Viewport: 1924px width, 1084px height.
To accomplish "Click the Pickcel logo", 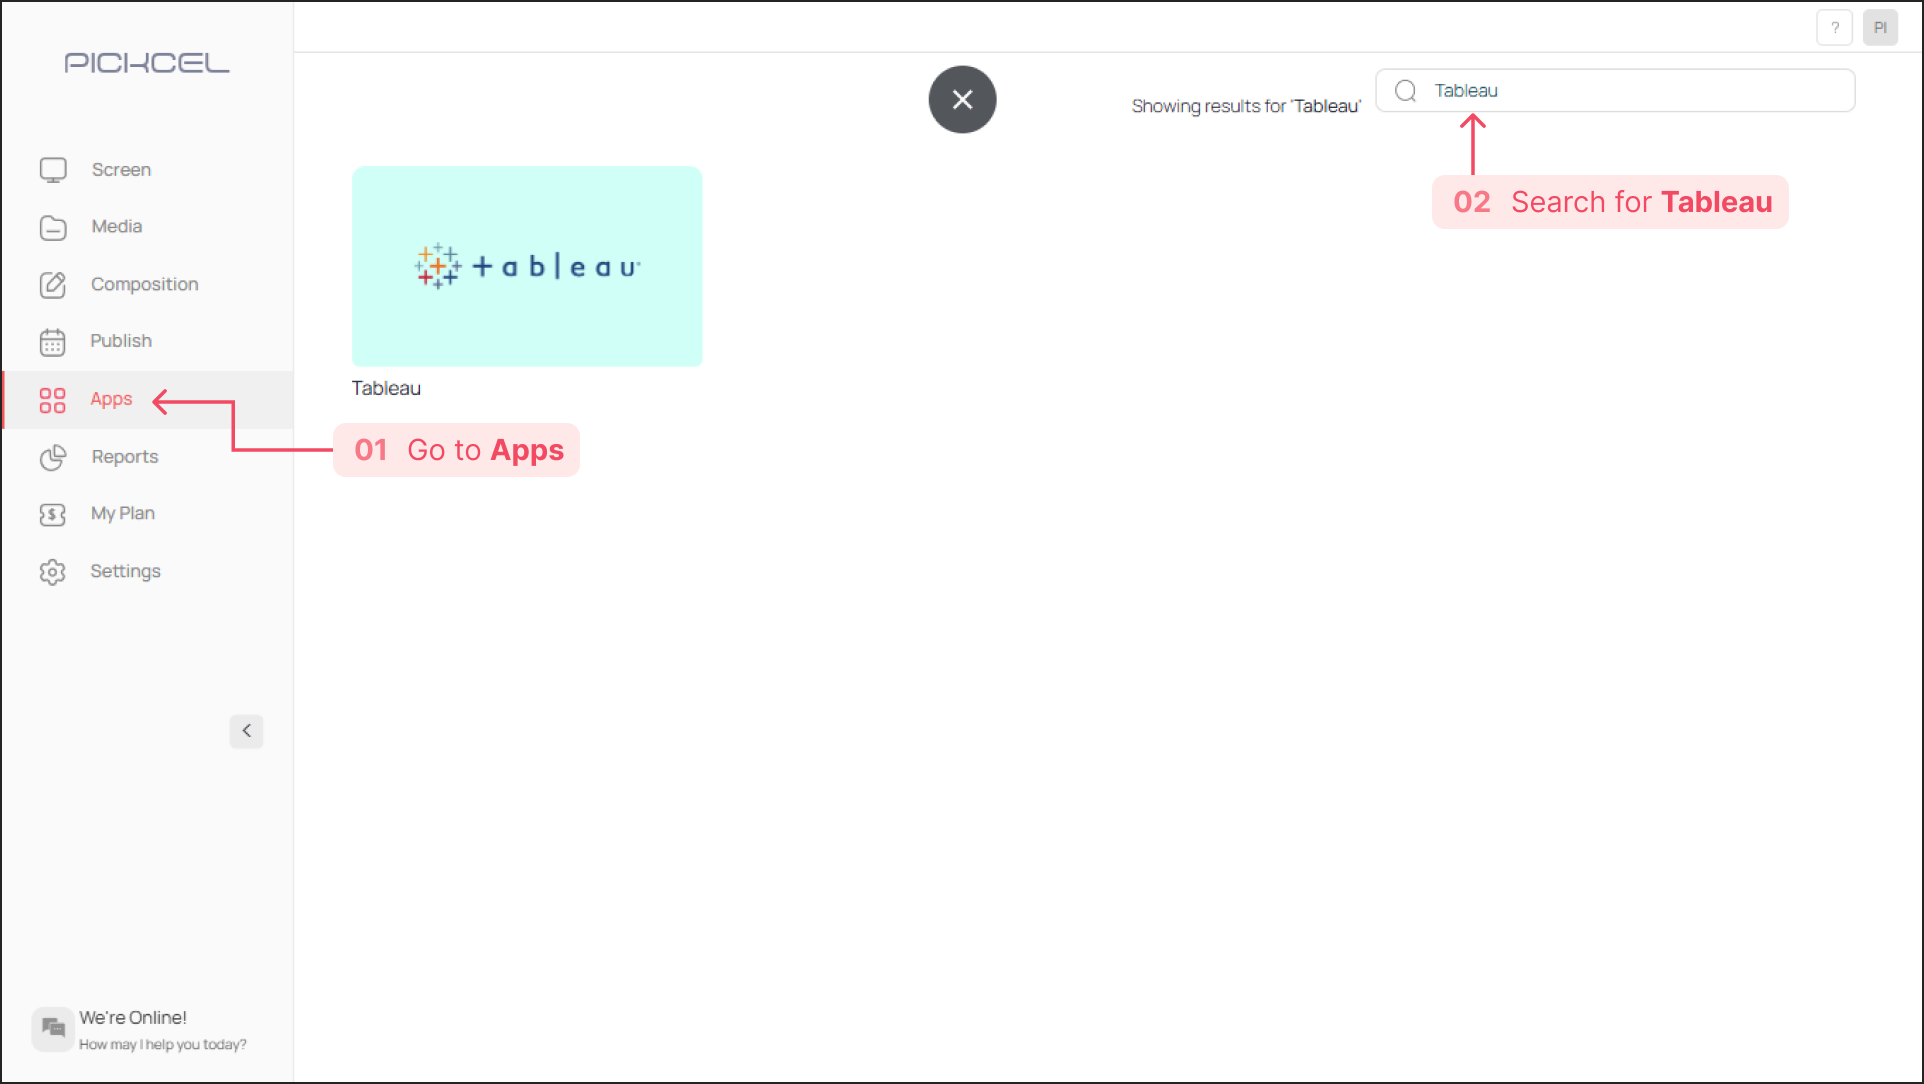I will (147, 63).
